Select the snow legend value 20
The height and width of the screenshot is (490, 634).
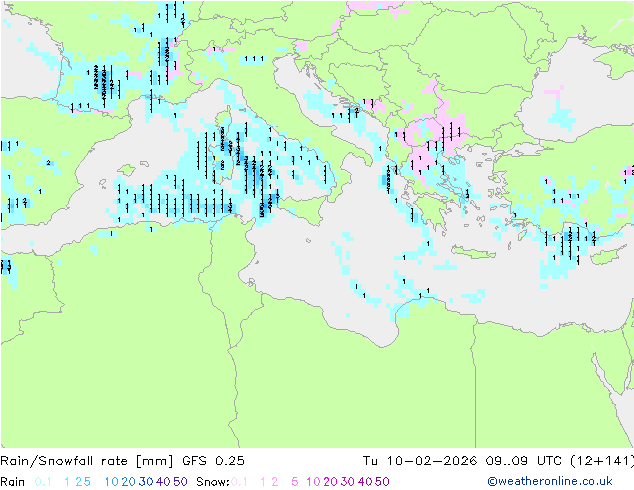(330, 482)
